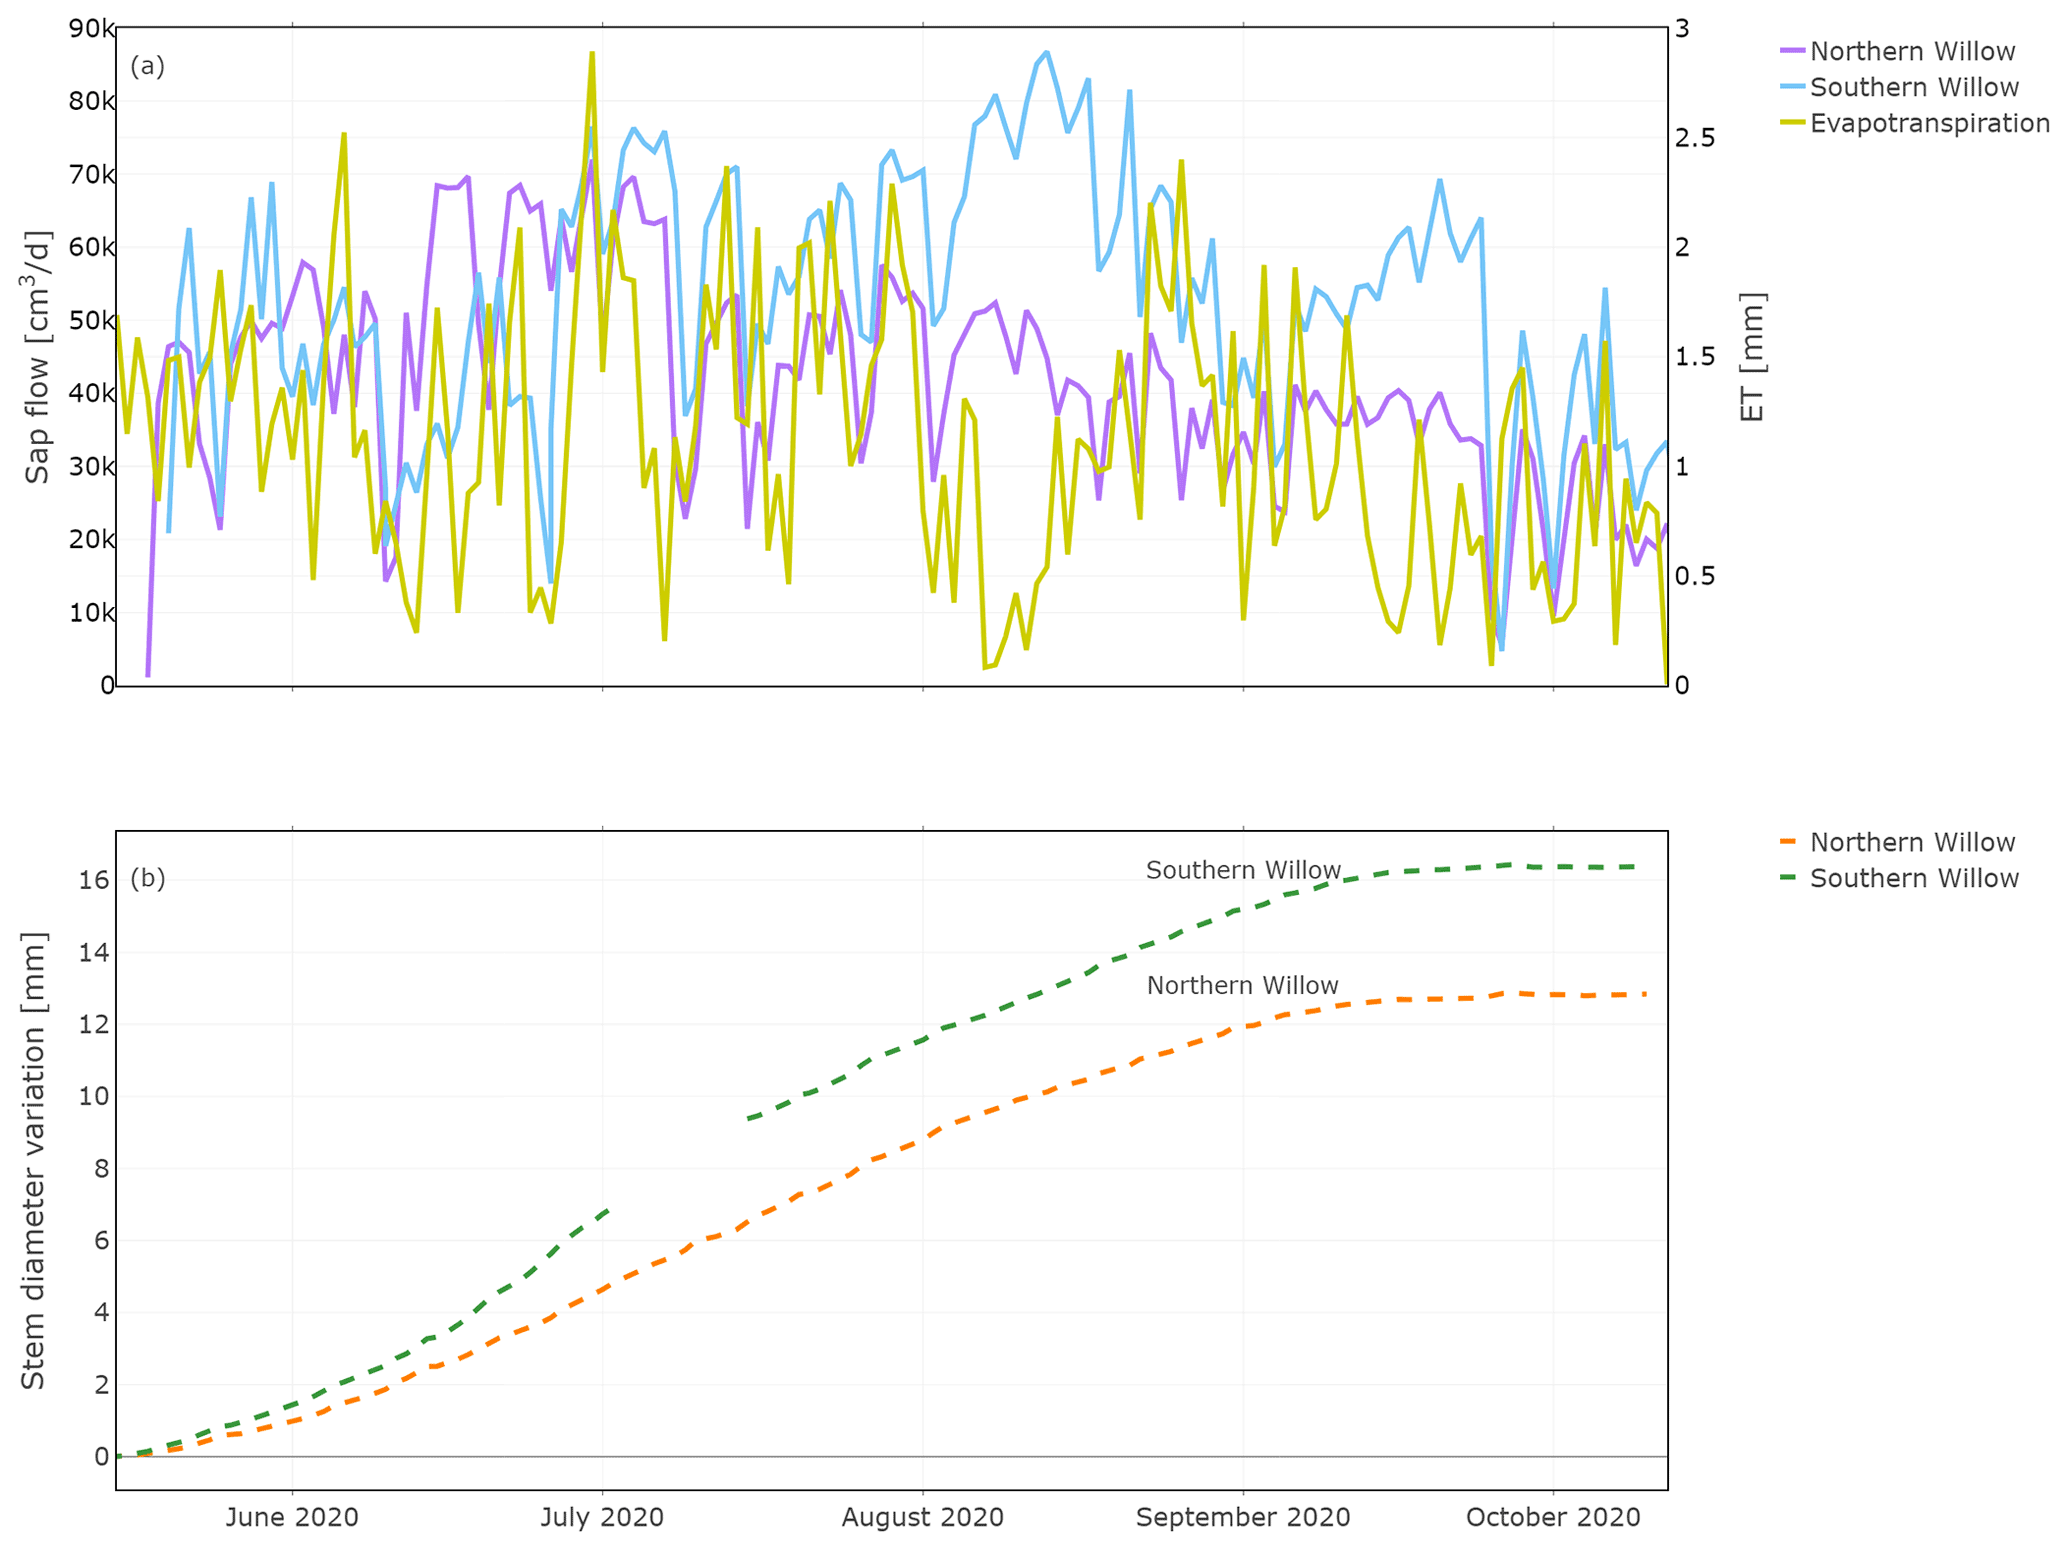Click the (a) panel label
The image size is (2067, 1549).
pos(147,66)
